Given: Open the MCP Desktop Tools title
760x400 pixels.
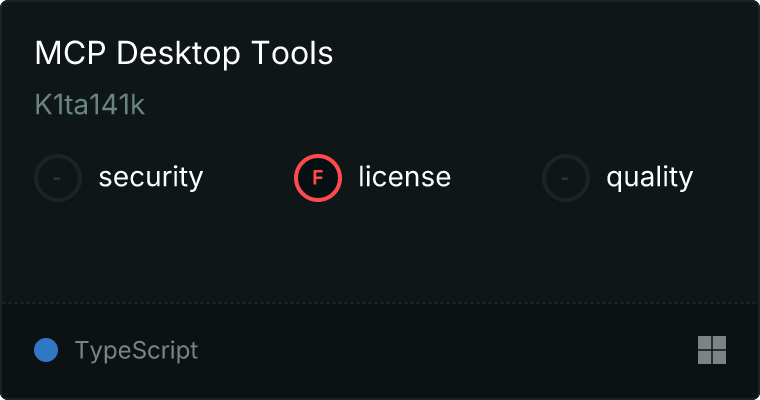Looking at the screenshot, I should pos(184,54).
